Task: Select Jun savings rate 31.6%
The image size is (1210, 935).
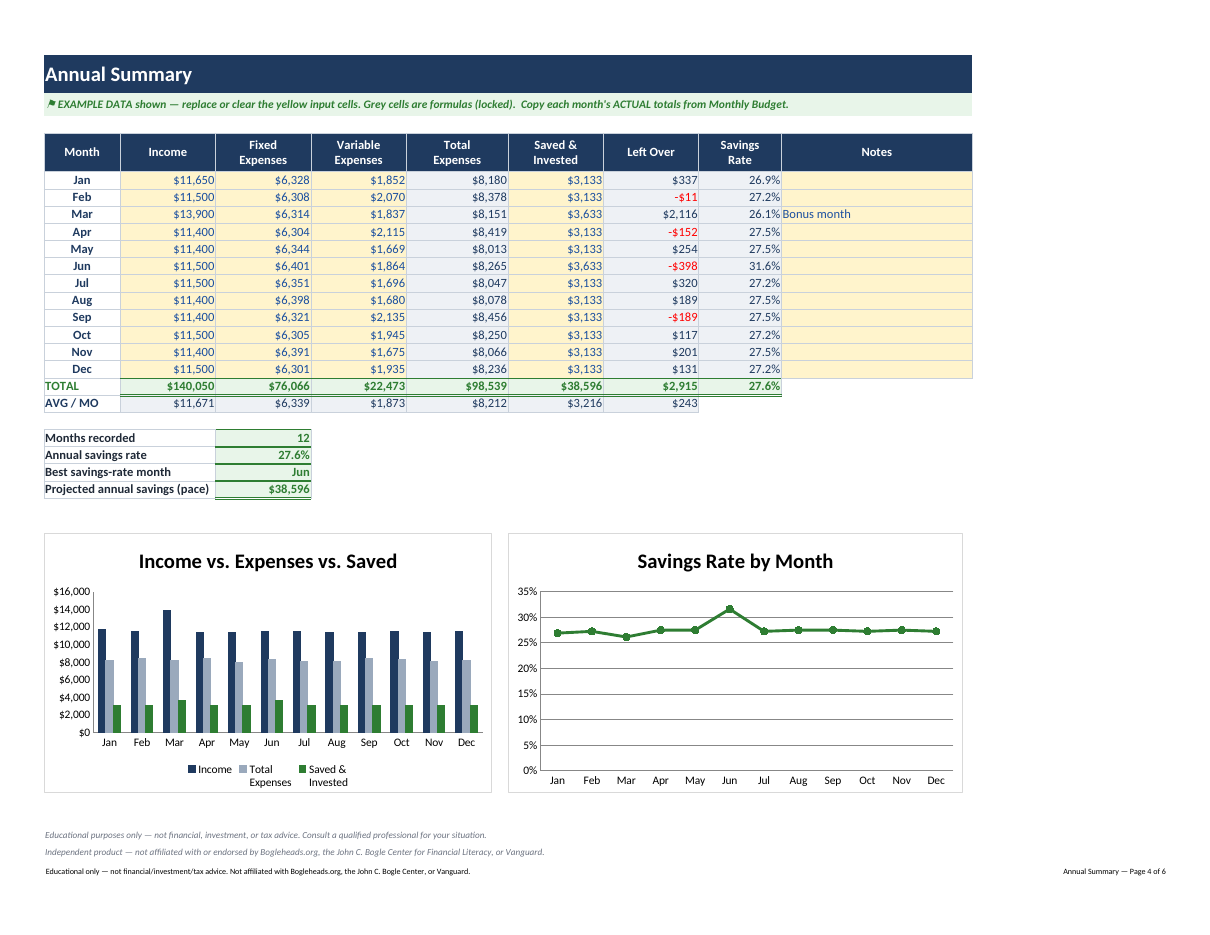Action: tap(740, 266)
